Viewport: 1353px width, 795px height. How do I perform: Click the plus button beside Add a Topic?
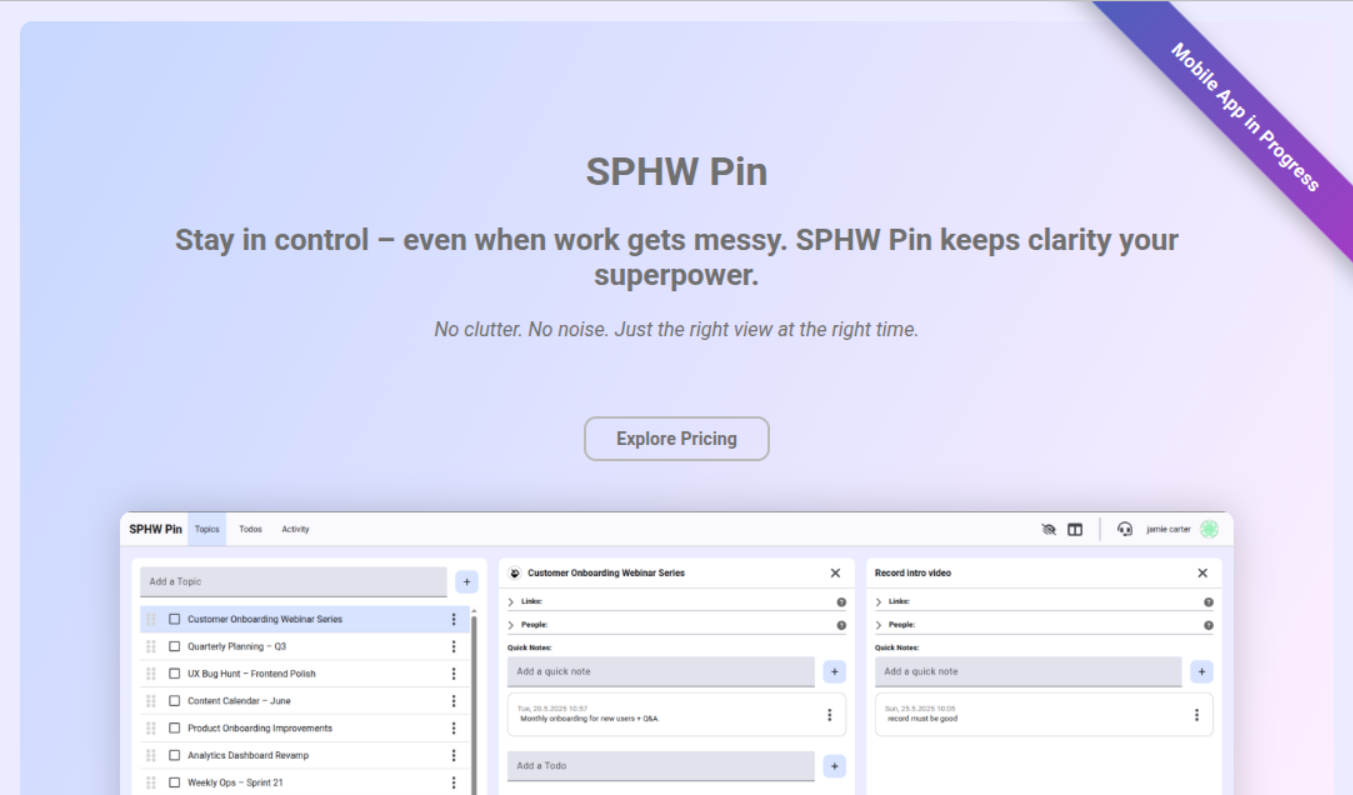tap(467, 582)
